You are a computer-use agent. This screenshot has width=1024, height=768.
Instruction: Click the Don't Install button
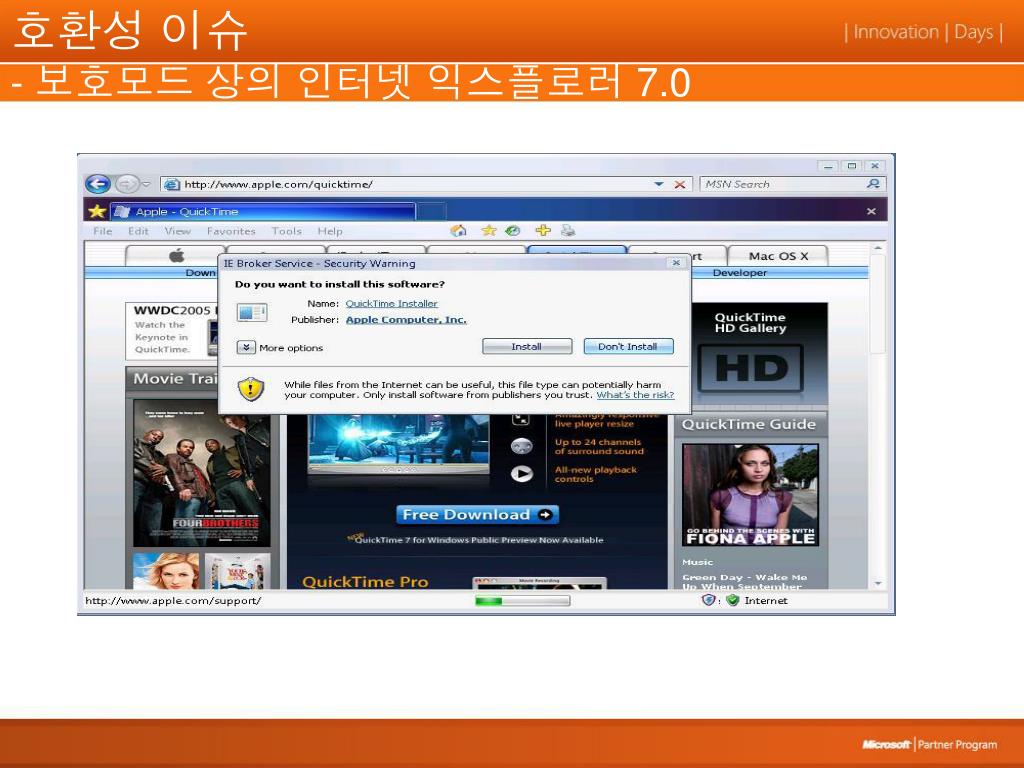point(628,347)
